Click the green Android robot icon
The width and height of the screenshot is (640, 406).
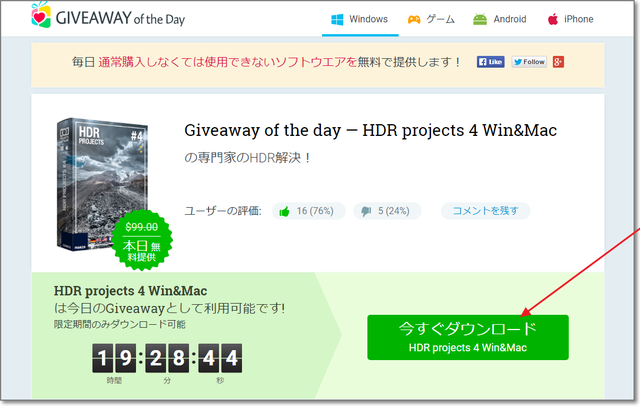[x=480, y=19]
